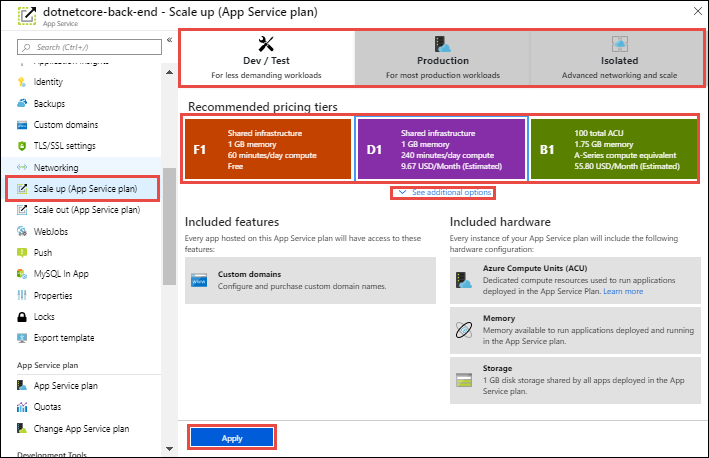Select the Dev / Test tab

coord(266,58)
